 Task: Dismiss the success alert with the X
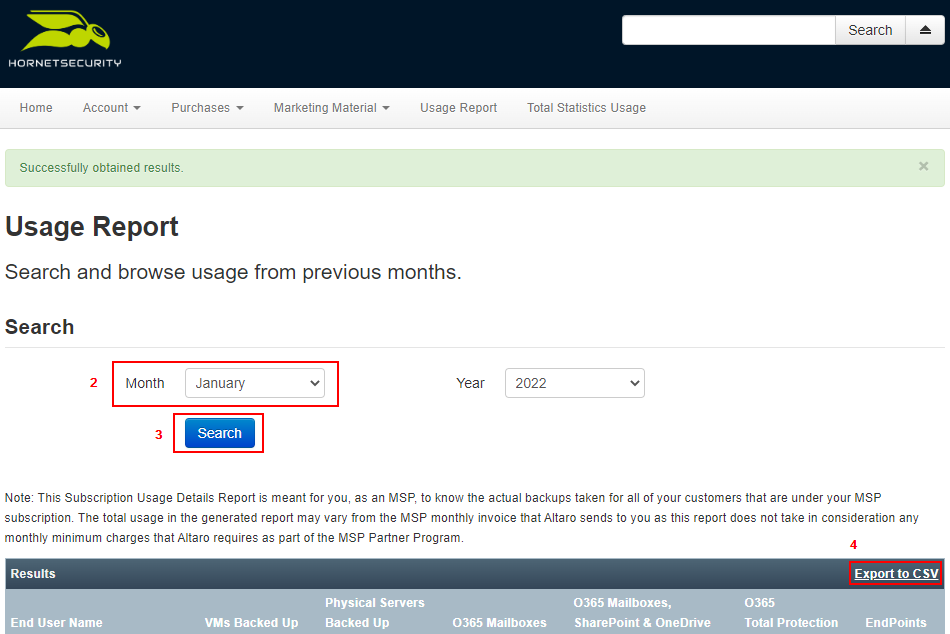[923, 166]
